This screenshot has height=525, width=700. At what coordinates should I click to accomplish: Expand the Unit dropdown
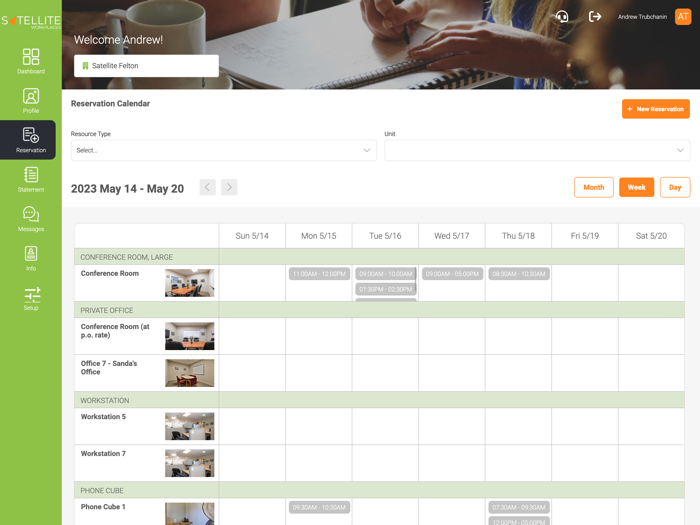[537, 150]
